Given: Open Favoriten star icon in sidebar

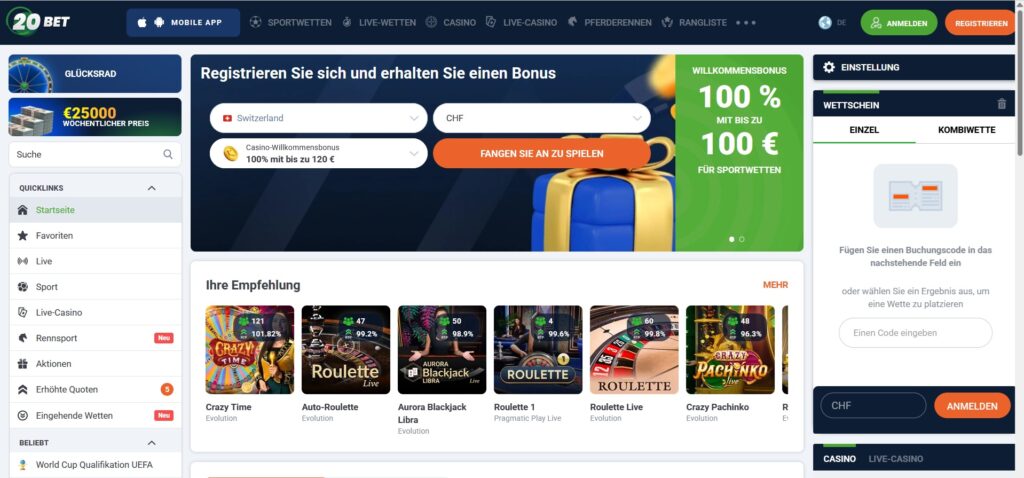Looking at the screenshot, I should point(23,236).
